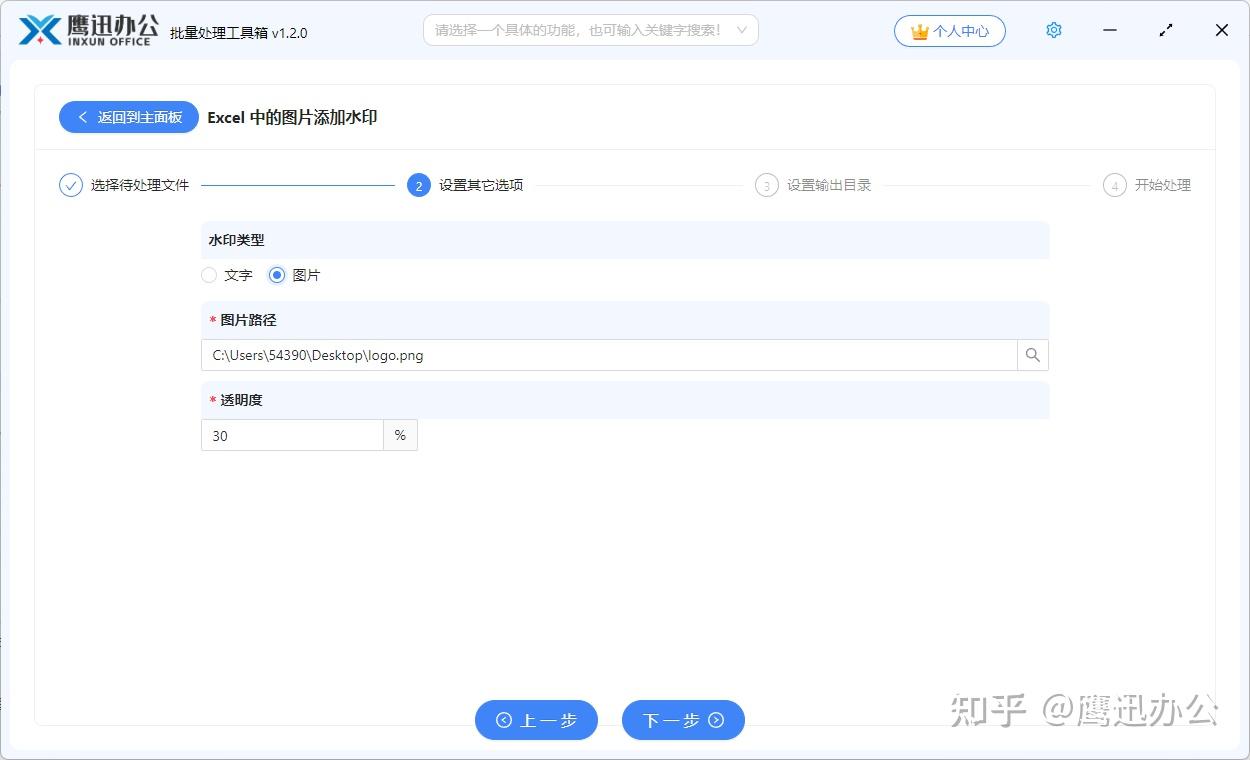Click the Inxun Office logo
Viewport: 1250px width, 760px height.
click(88, 30)
